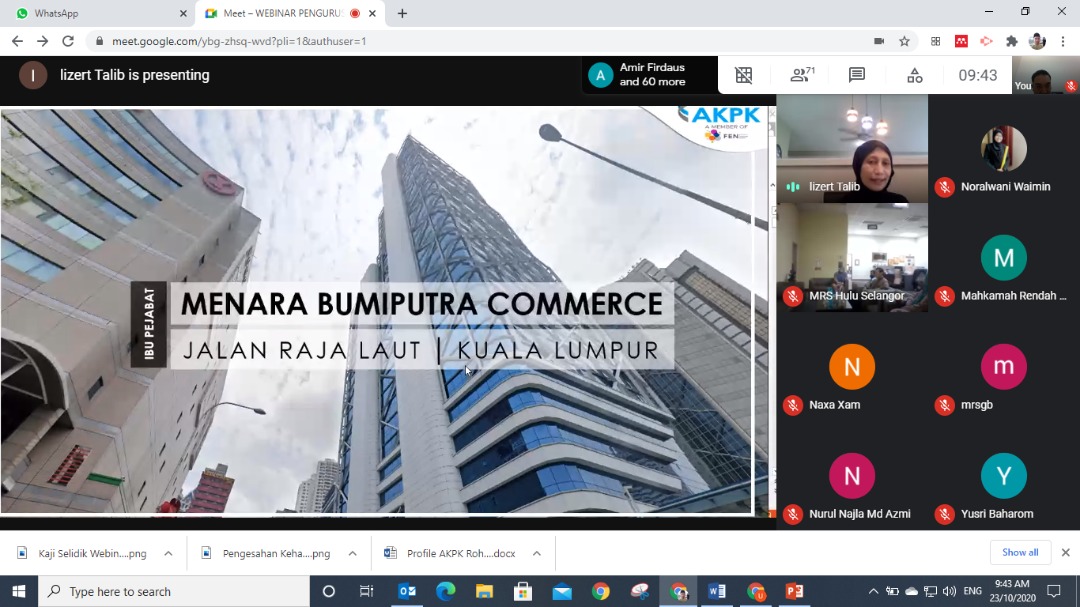The image size is (1080, 607).
Task: Open the Chrome Extensions puzzle icon
Action: point(1012,41)
